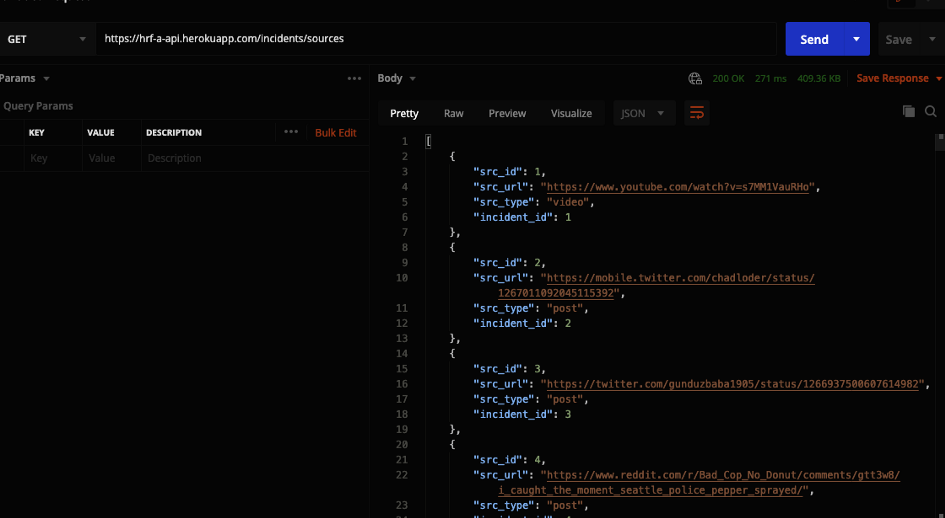This screenshot has height=518, width=945.
Task: Click the "video" src_type value
Action: 567,202
